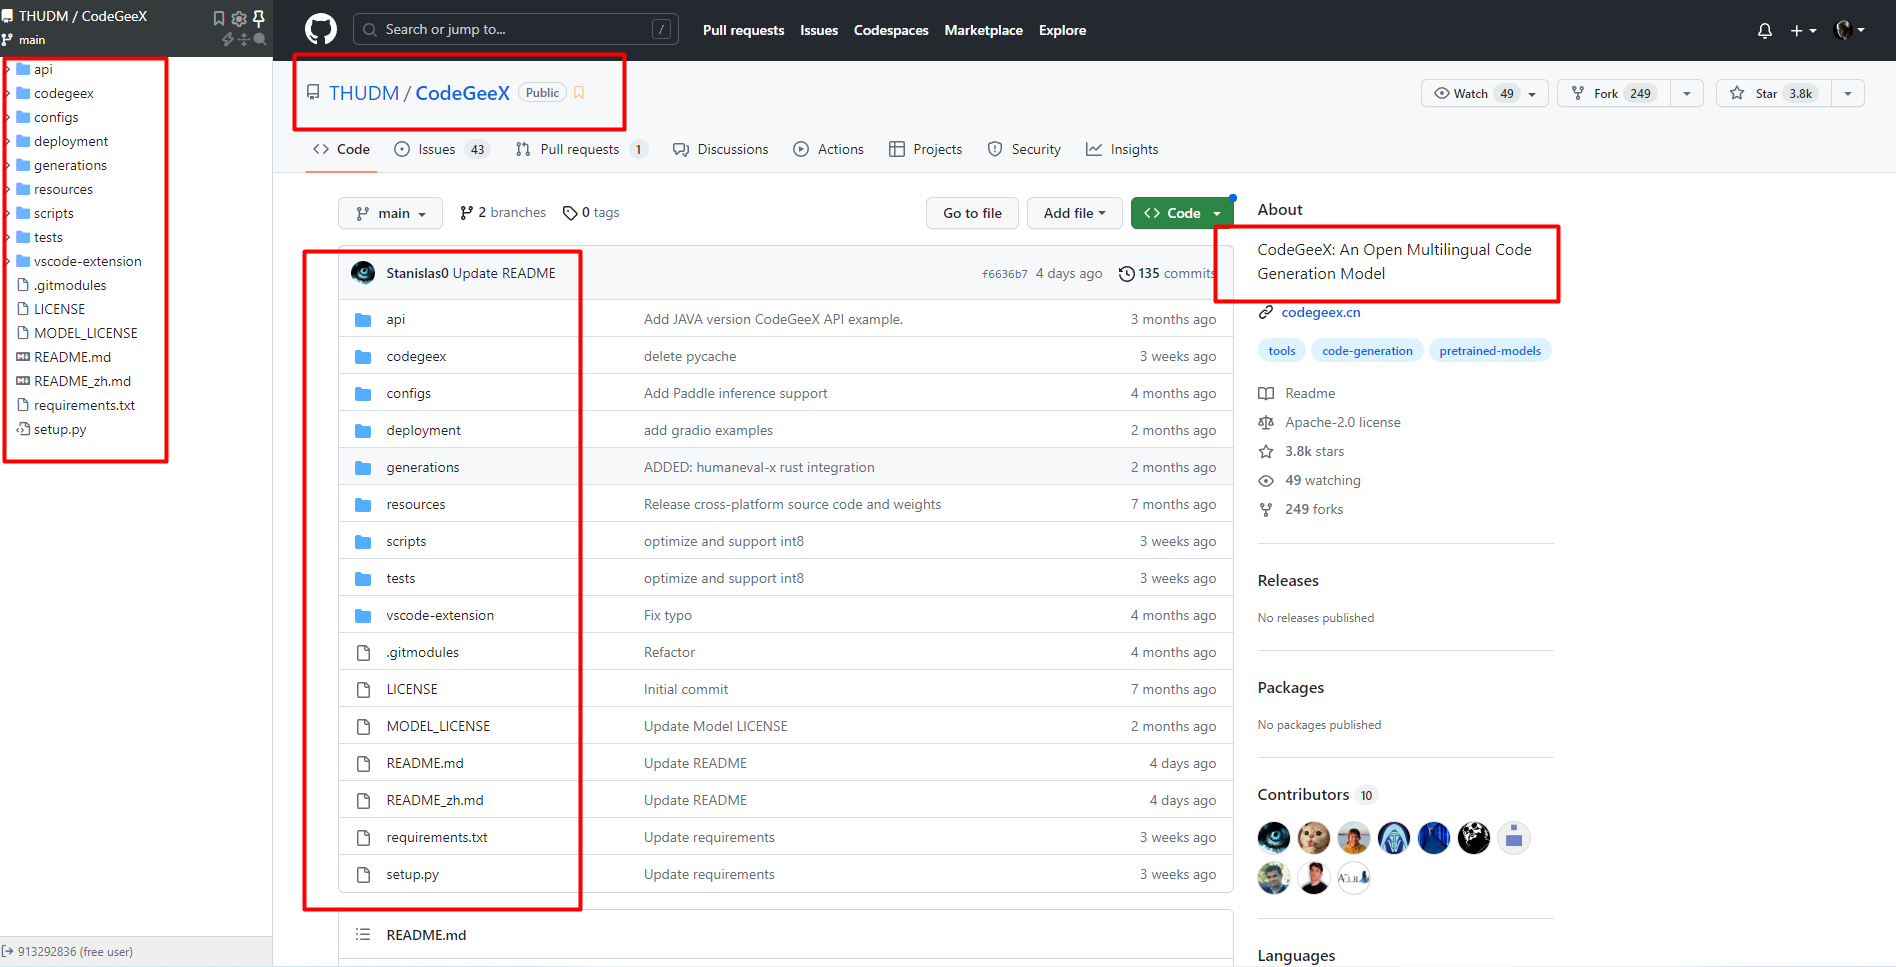Viewport: 1896px width, 967px height.
Task: Open the Projects tab
Action: [926, 149]
